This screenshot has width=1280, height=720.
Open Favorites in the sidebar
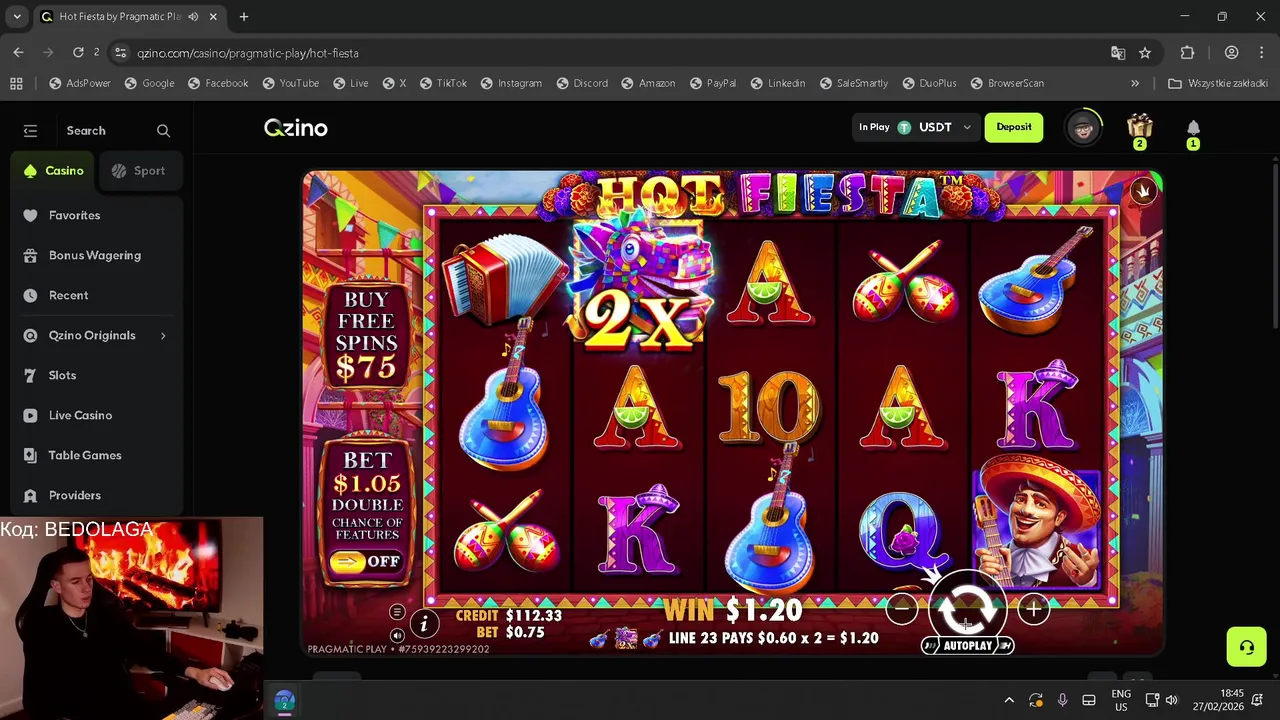tap(74, 215)
